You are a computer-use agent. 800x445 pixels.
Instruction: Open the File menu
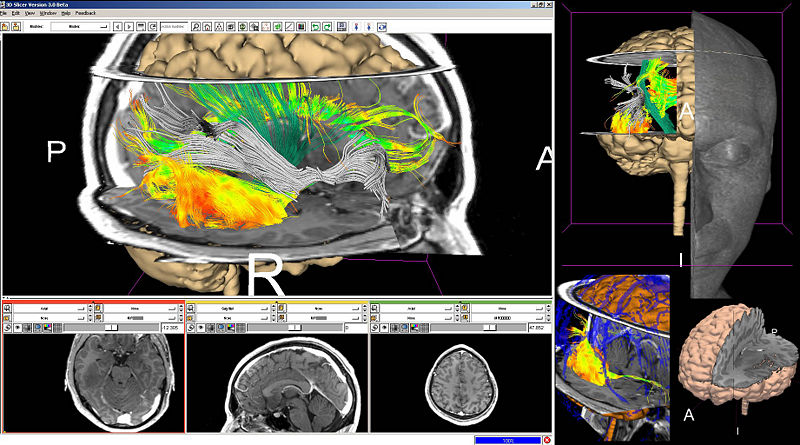[x=5, y=12]
